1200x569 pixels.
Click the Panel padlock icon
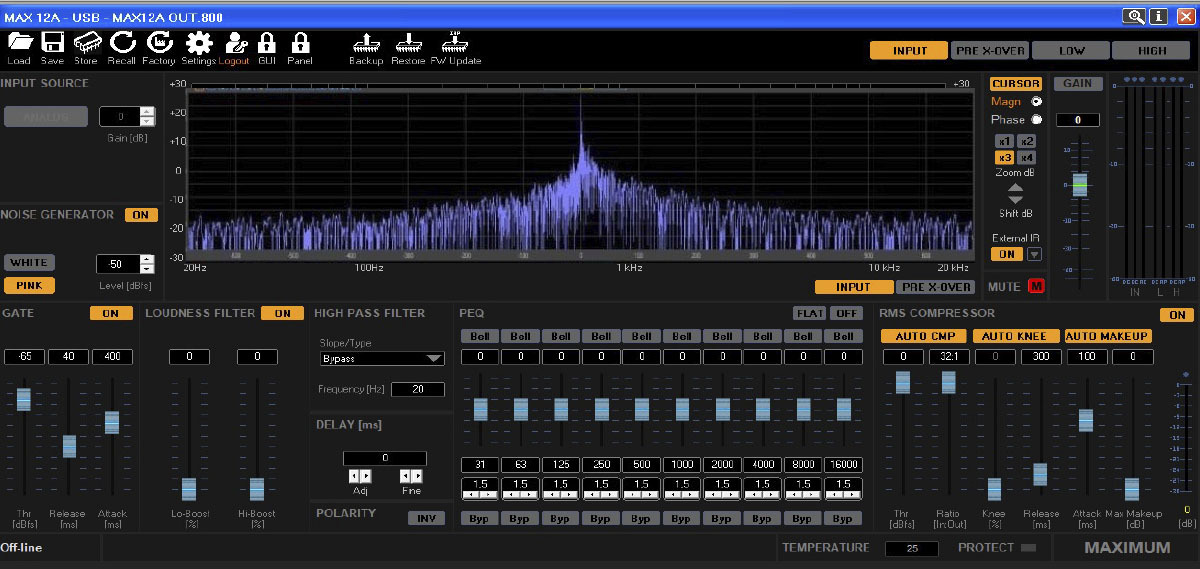tap(300, 42)
